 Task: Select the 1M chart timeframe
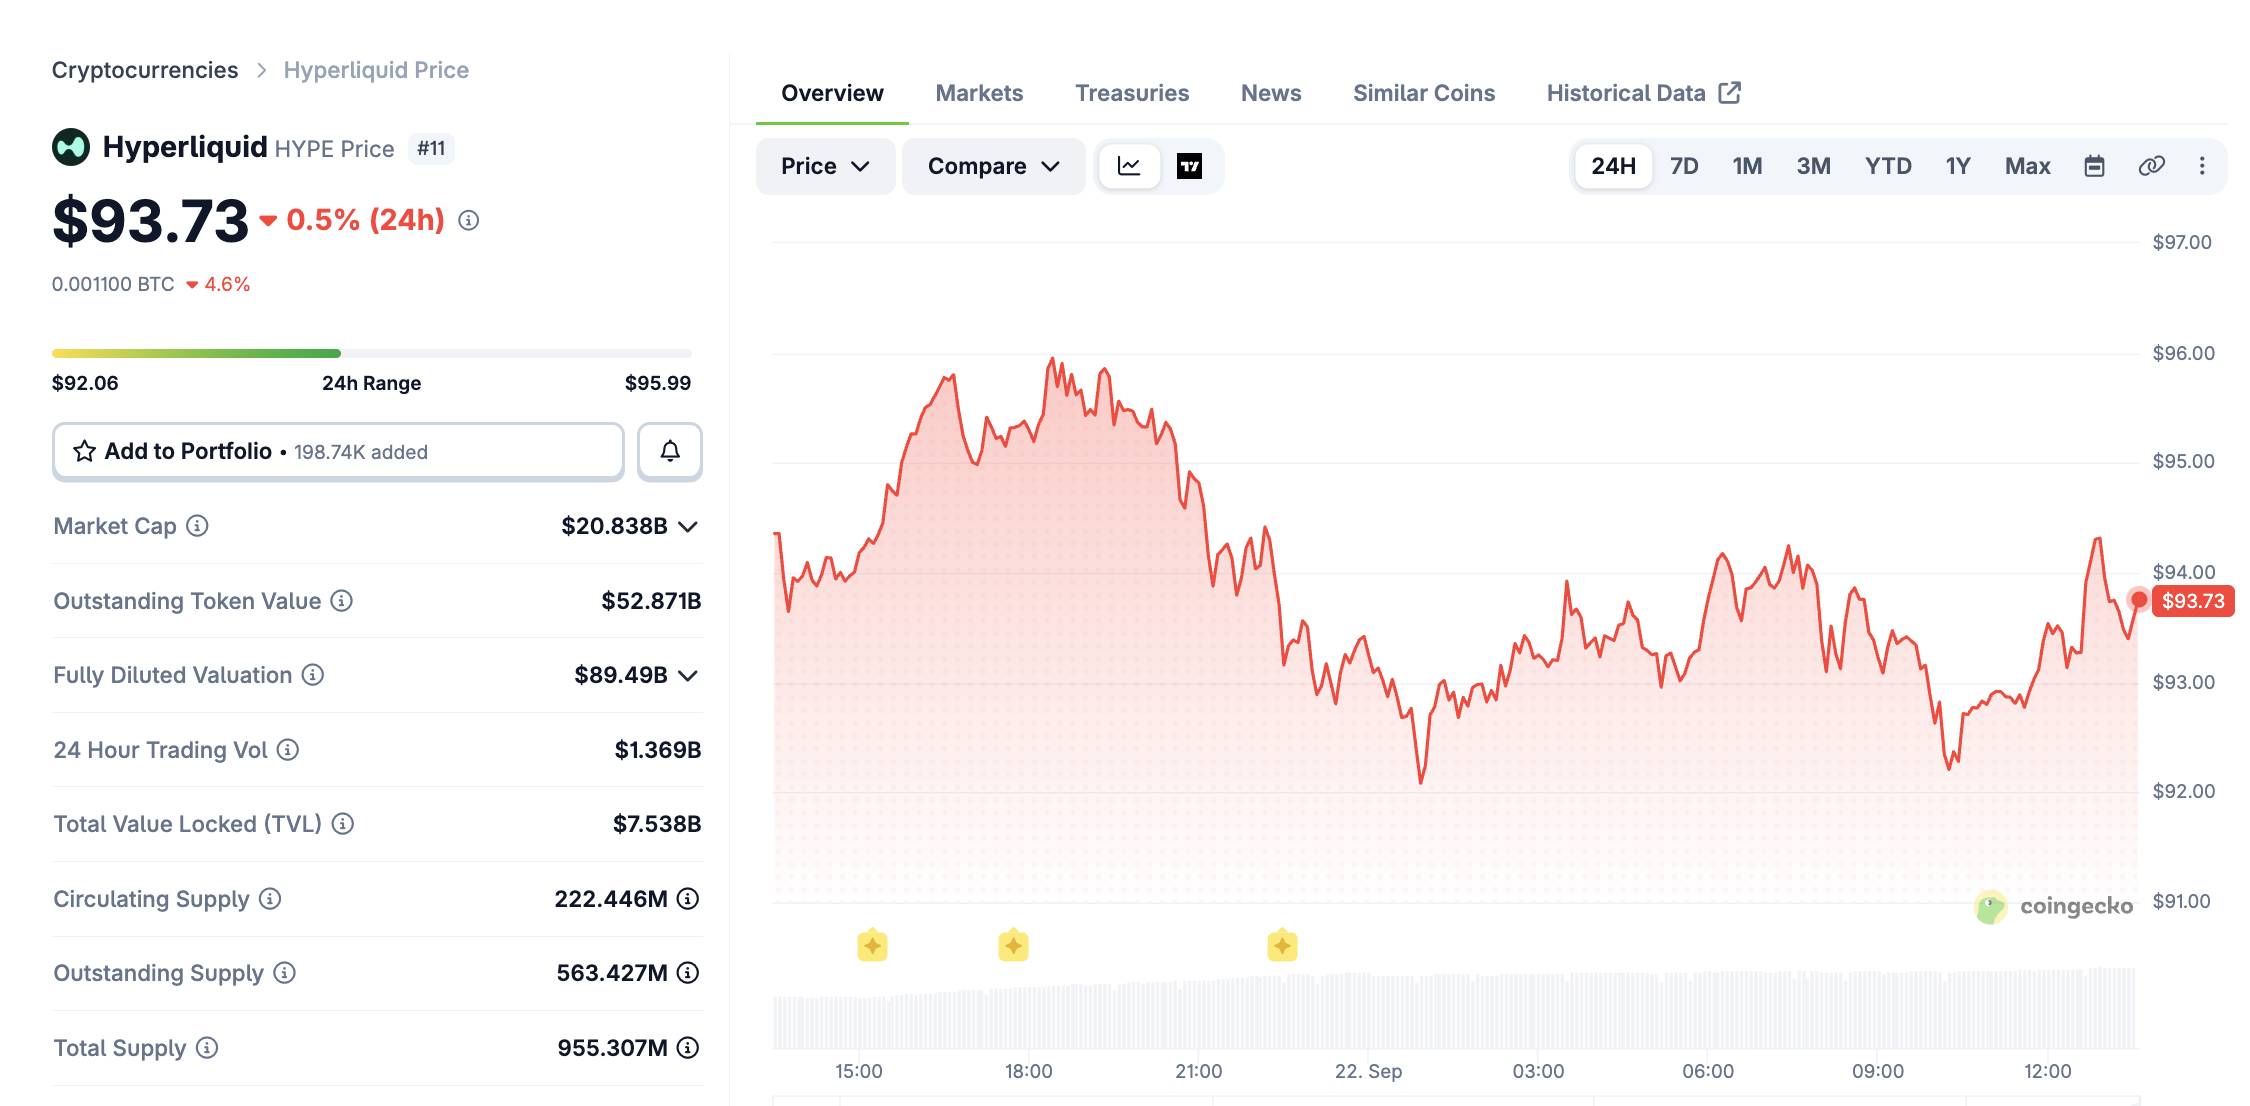(1747, 166)
